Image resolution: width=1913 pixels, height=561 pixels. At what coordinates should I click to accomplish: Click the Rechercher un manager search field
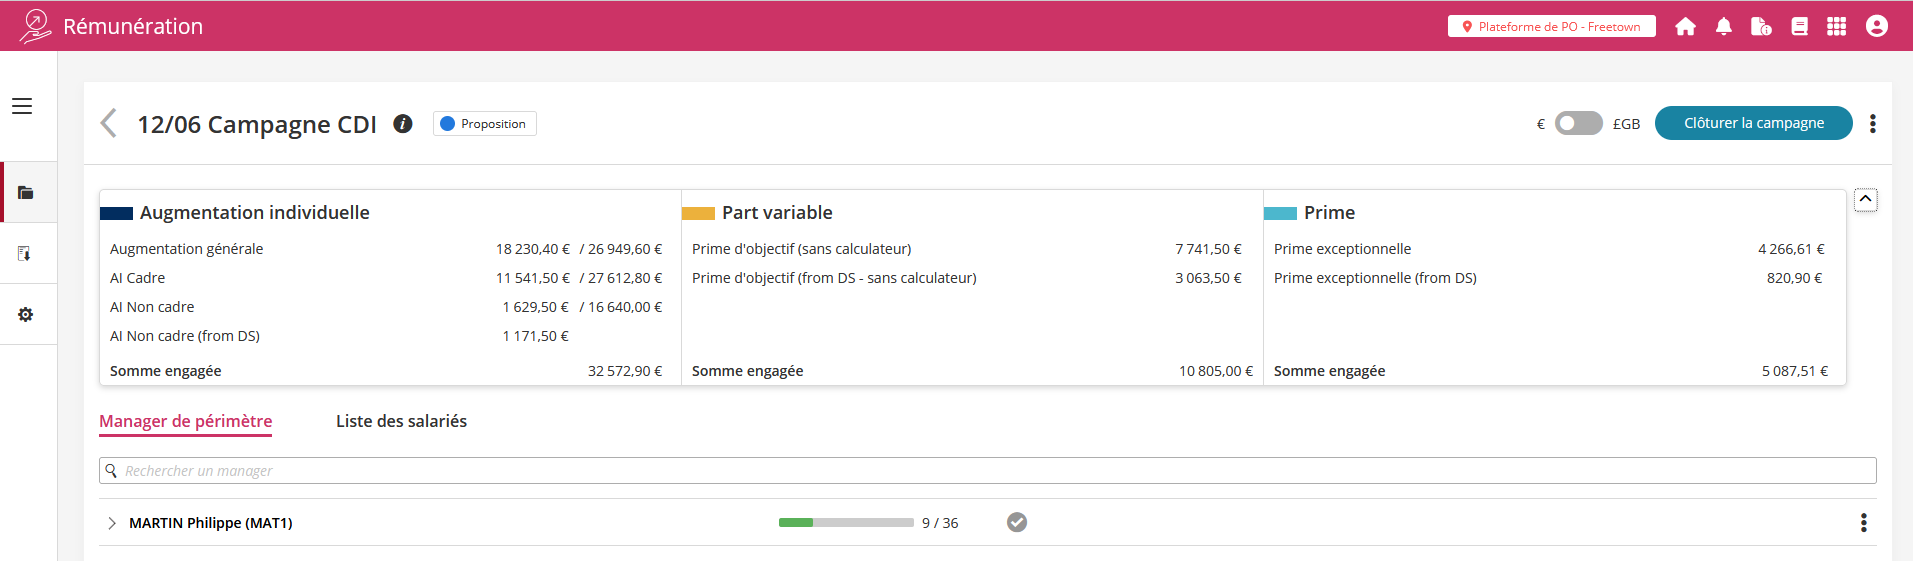point(987,471)
